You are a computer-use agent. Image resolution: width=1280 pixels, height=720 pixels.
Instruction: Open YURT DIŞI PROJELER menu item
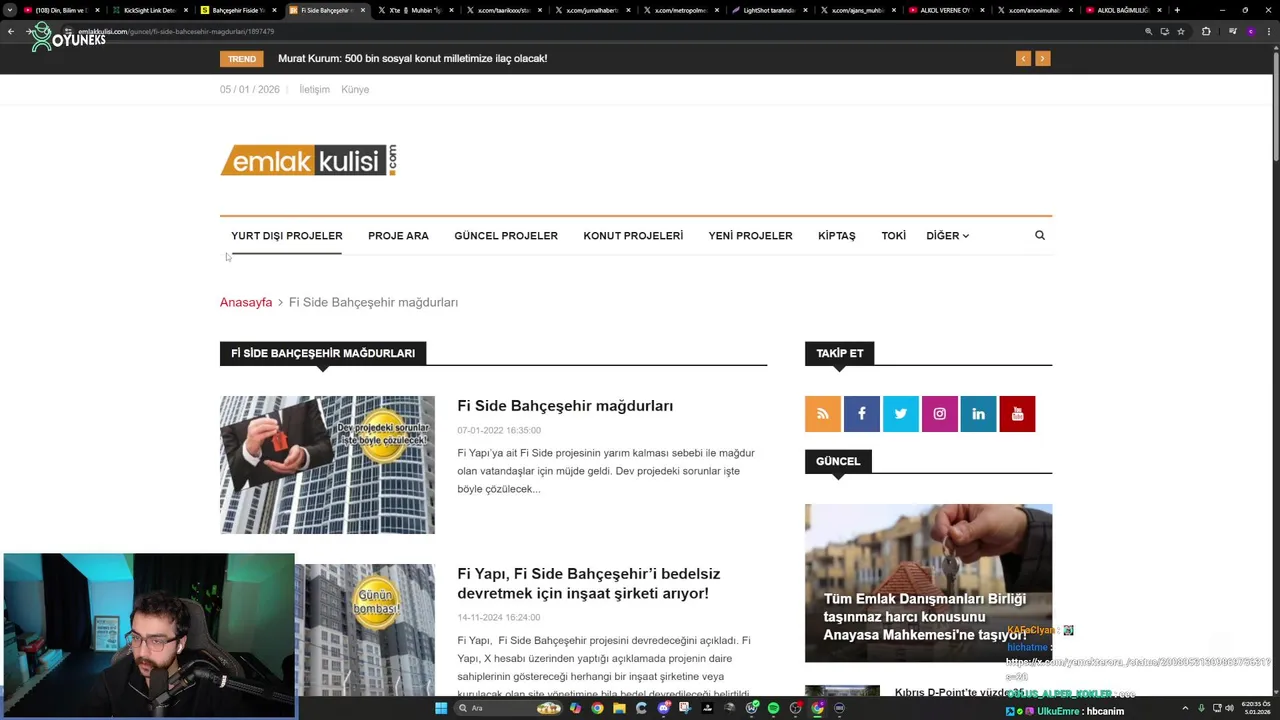[x=287, y=236]
